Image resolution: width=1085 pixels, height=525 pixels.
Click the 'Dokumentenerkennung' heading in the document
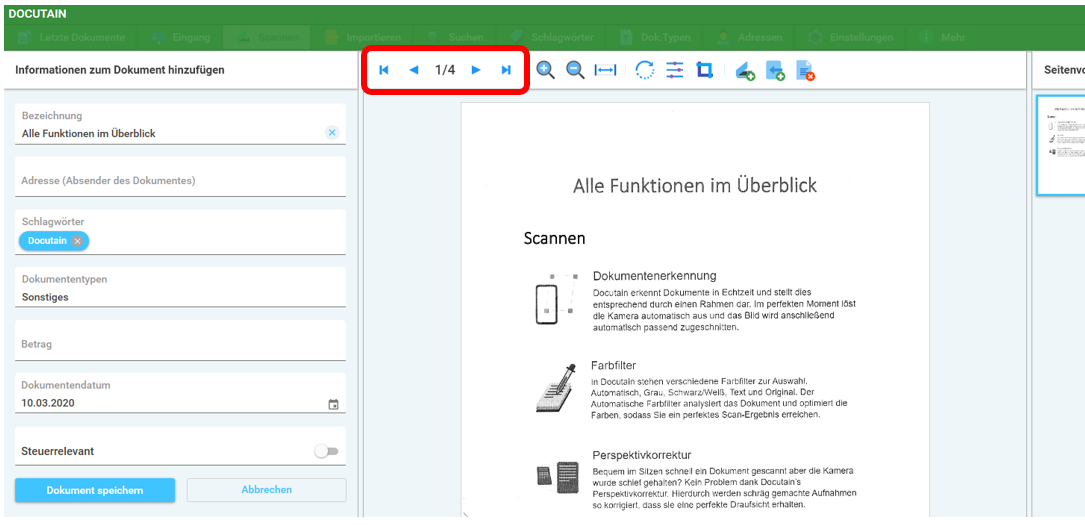click(655, 276)
